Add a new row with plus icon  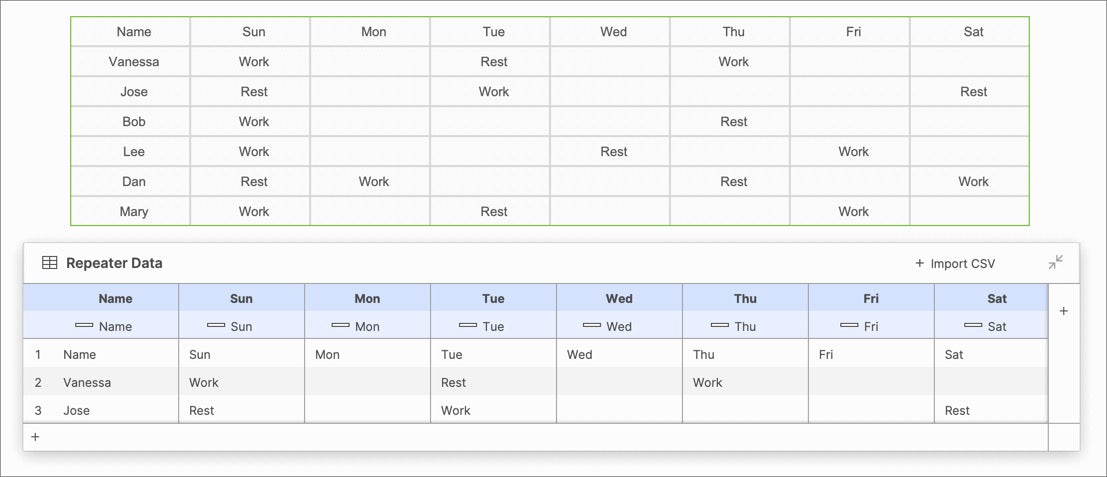coord(35,437)
